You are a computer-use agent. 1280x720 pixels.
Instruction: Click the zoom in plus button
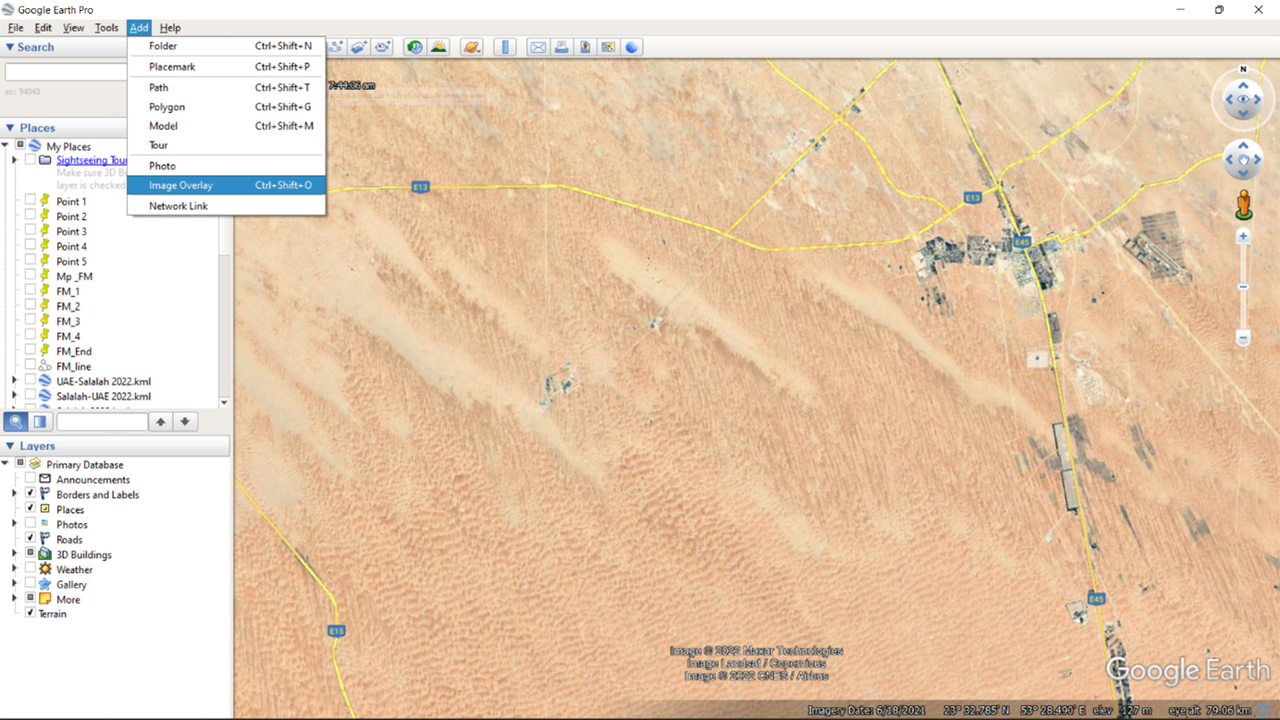1243,237
